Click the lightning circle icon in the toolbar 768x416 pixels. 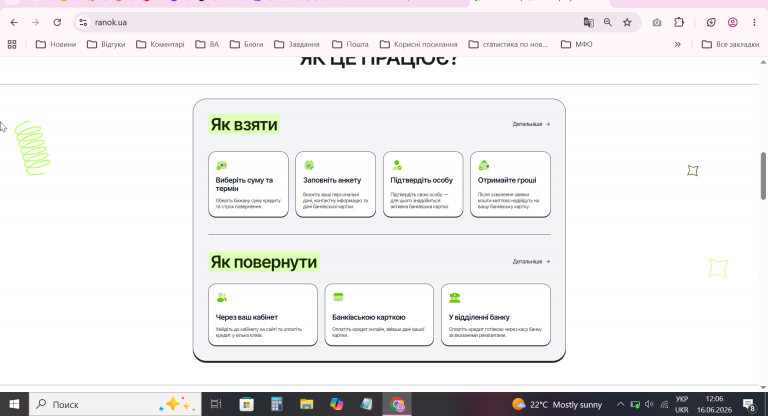coord(711,23)
